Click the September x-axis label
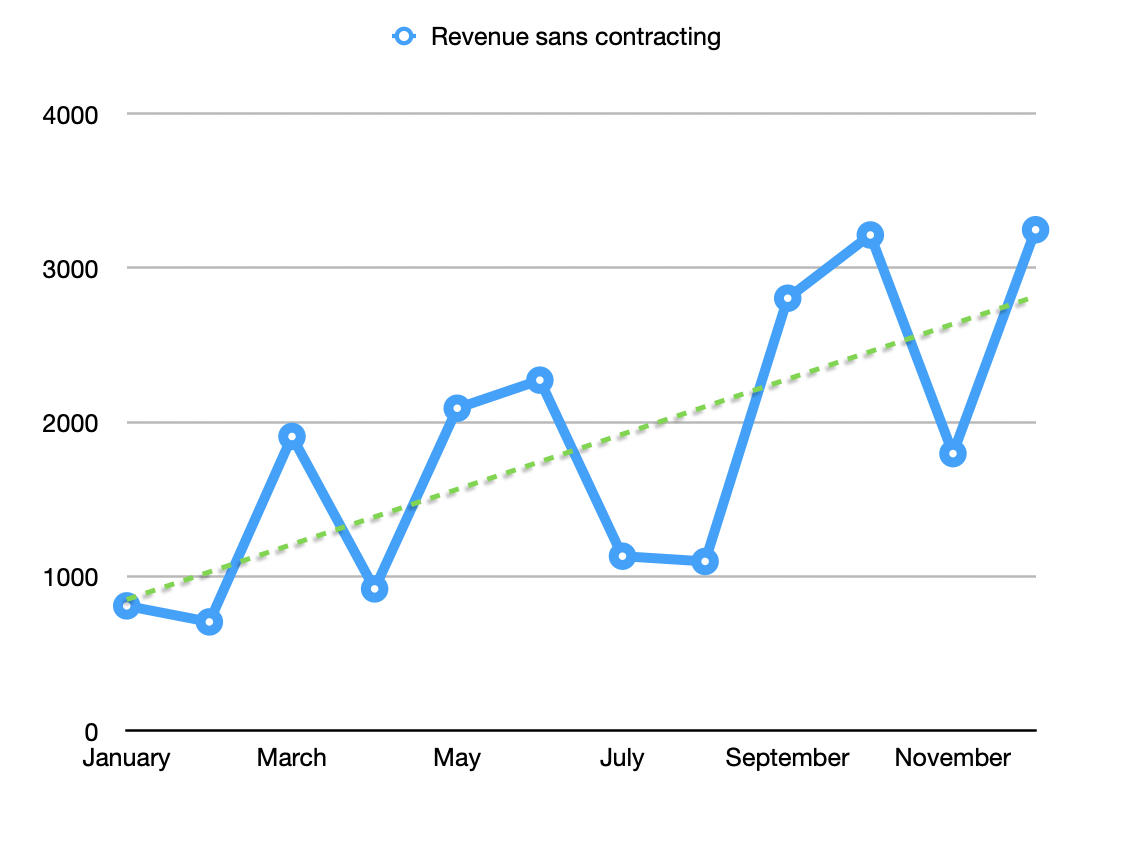 [788, 758]
